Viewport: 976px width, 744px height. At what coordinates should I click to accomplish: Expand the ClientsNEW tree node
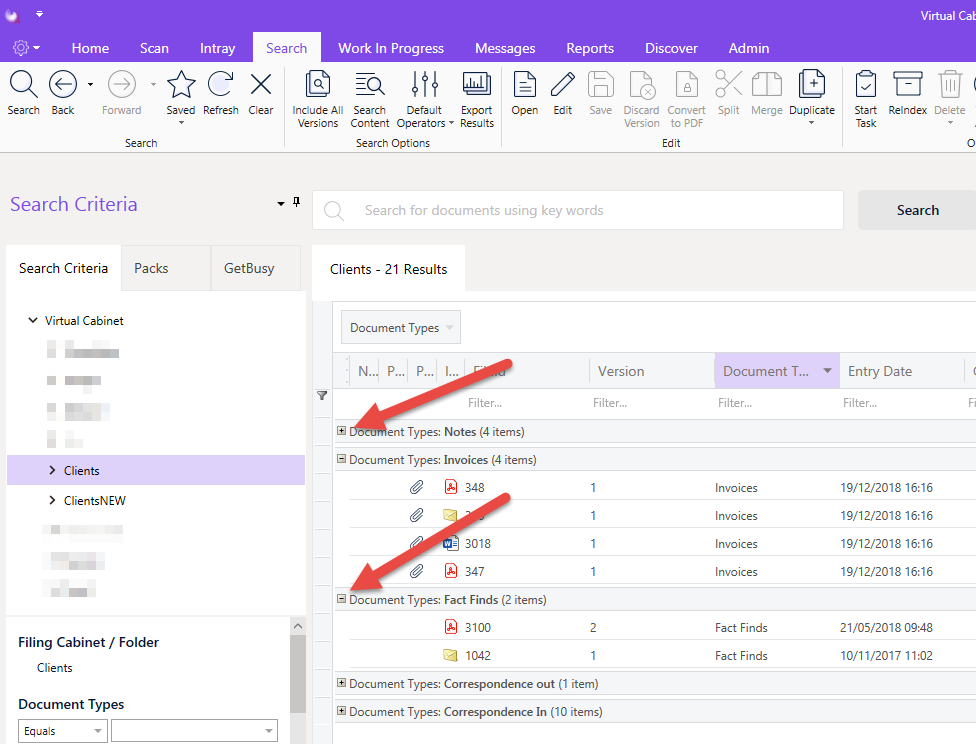(52, 500)
